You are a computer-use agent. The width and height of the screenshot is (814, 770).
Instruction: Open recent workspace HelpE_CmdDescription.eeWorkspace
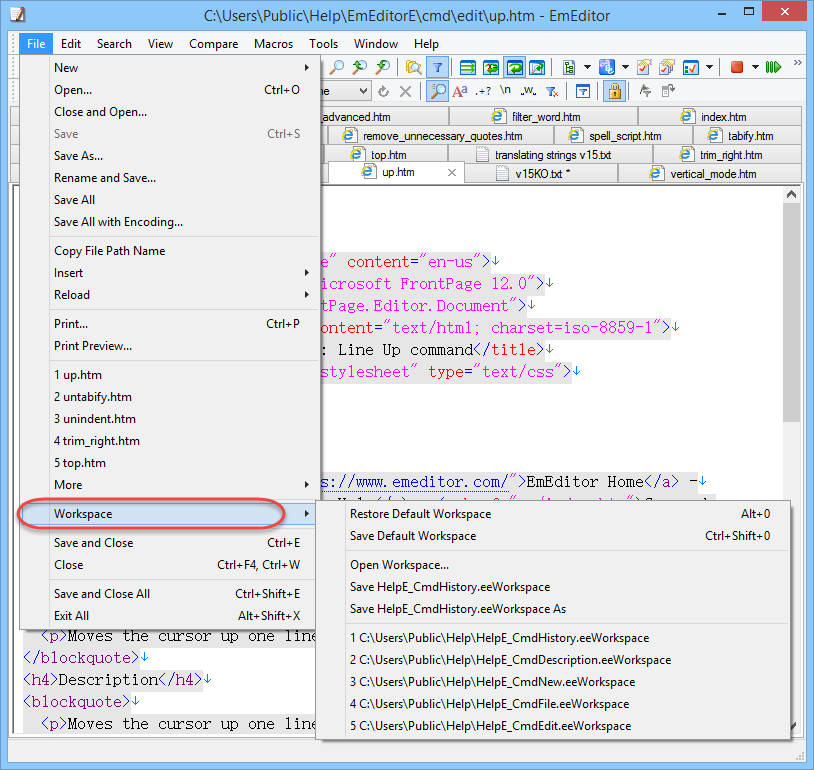coord(553,659)
